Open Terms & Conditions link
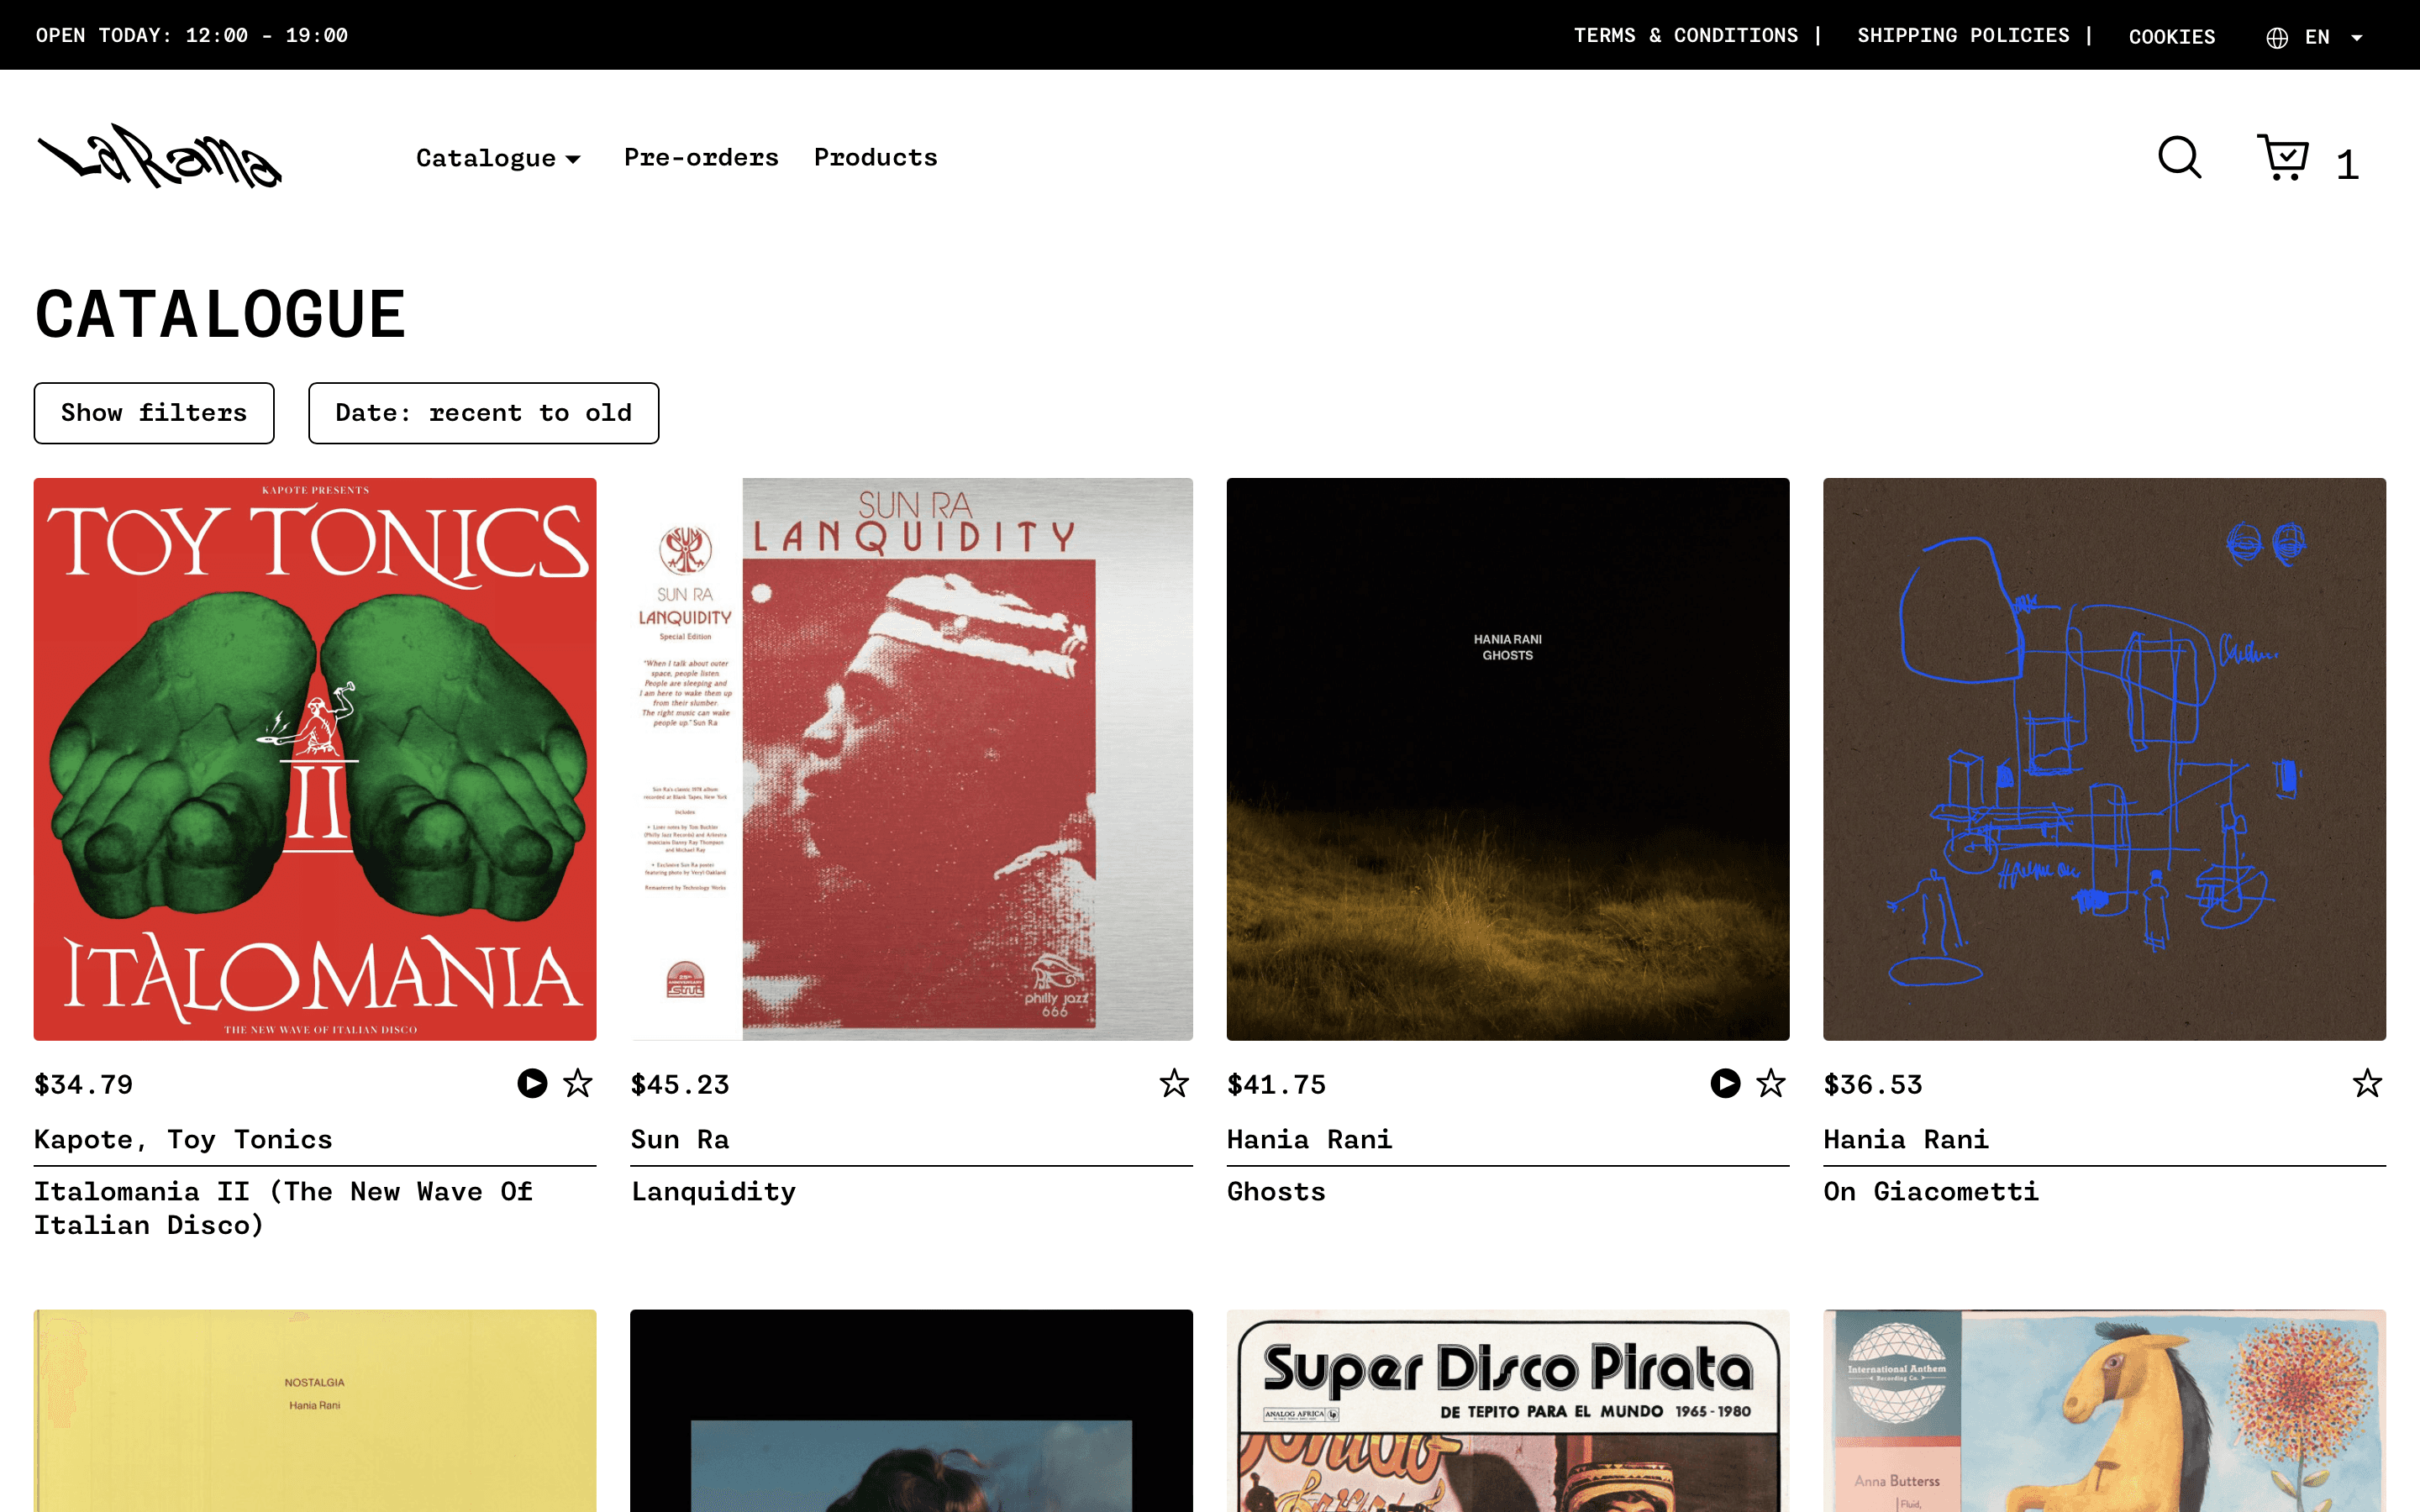 tap(1685, 36)
